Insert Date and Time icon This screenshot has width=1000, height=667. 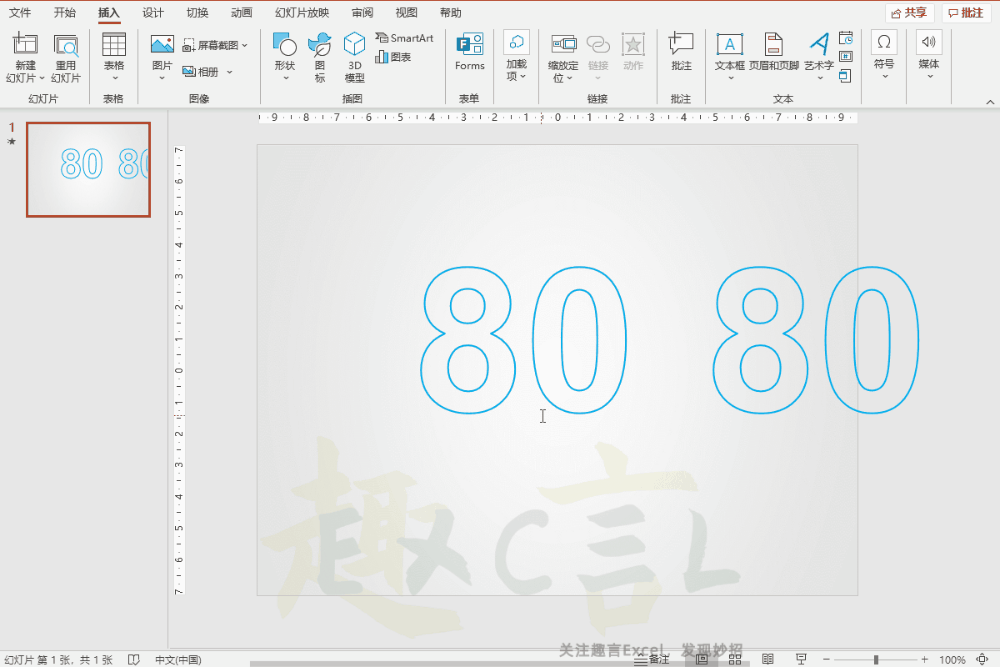[846, 38]
